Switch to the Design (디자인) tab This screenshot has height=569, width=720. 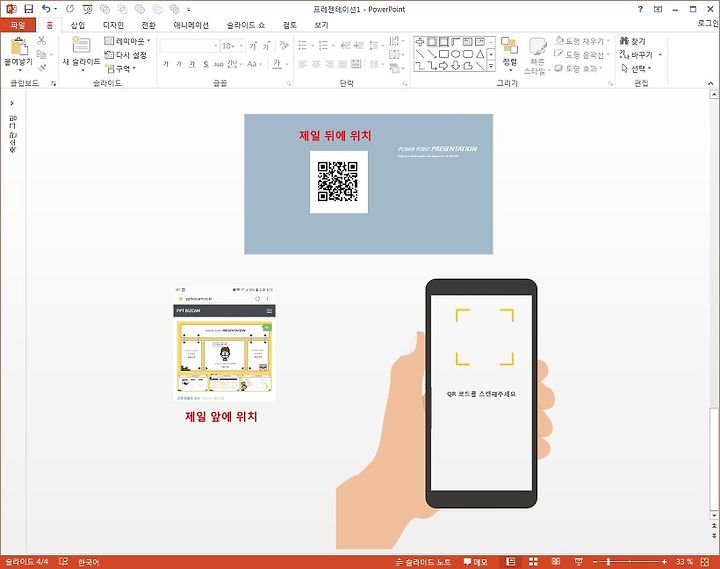click(113, 25)
